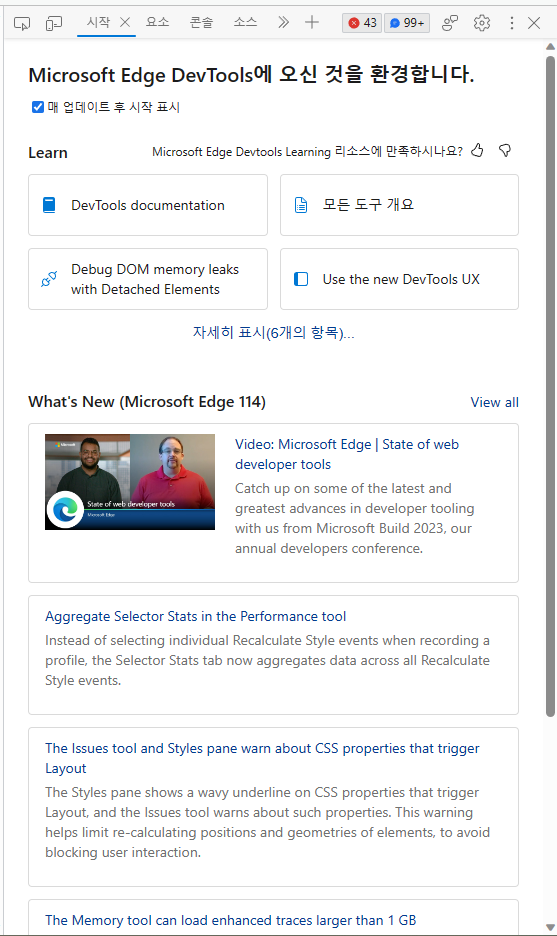Give thumbs down to Learning resources
557x936 pixels.
pyautogui.click(x=505, y=150)
